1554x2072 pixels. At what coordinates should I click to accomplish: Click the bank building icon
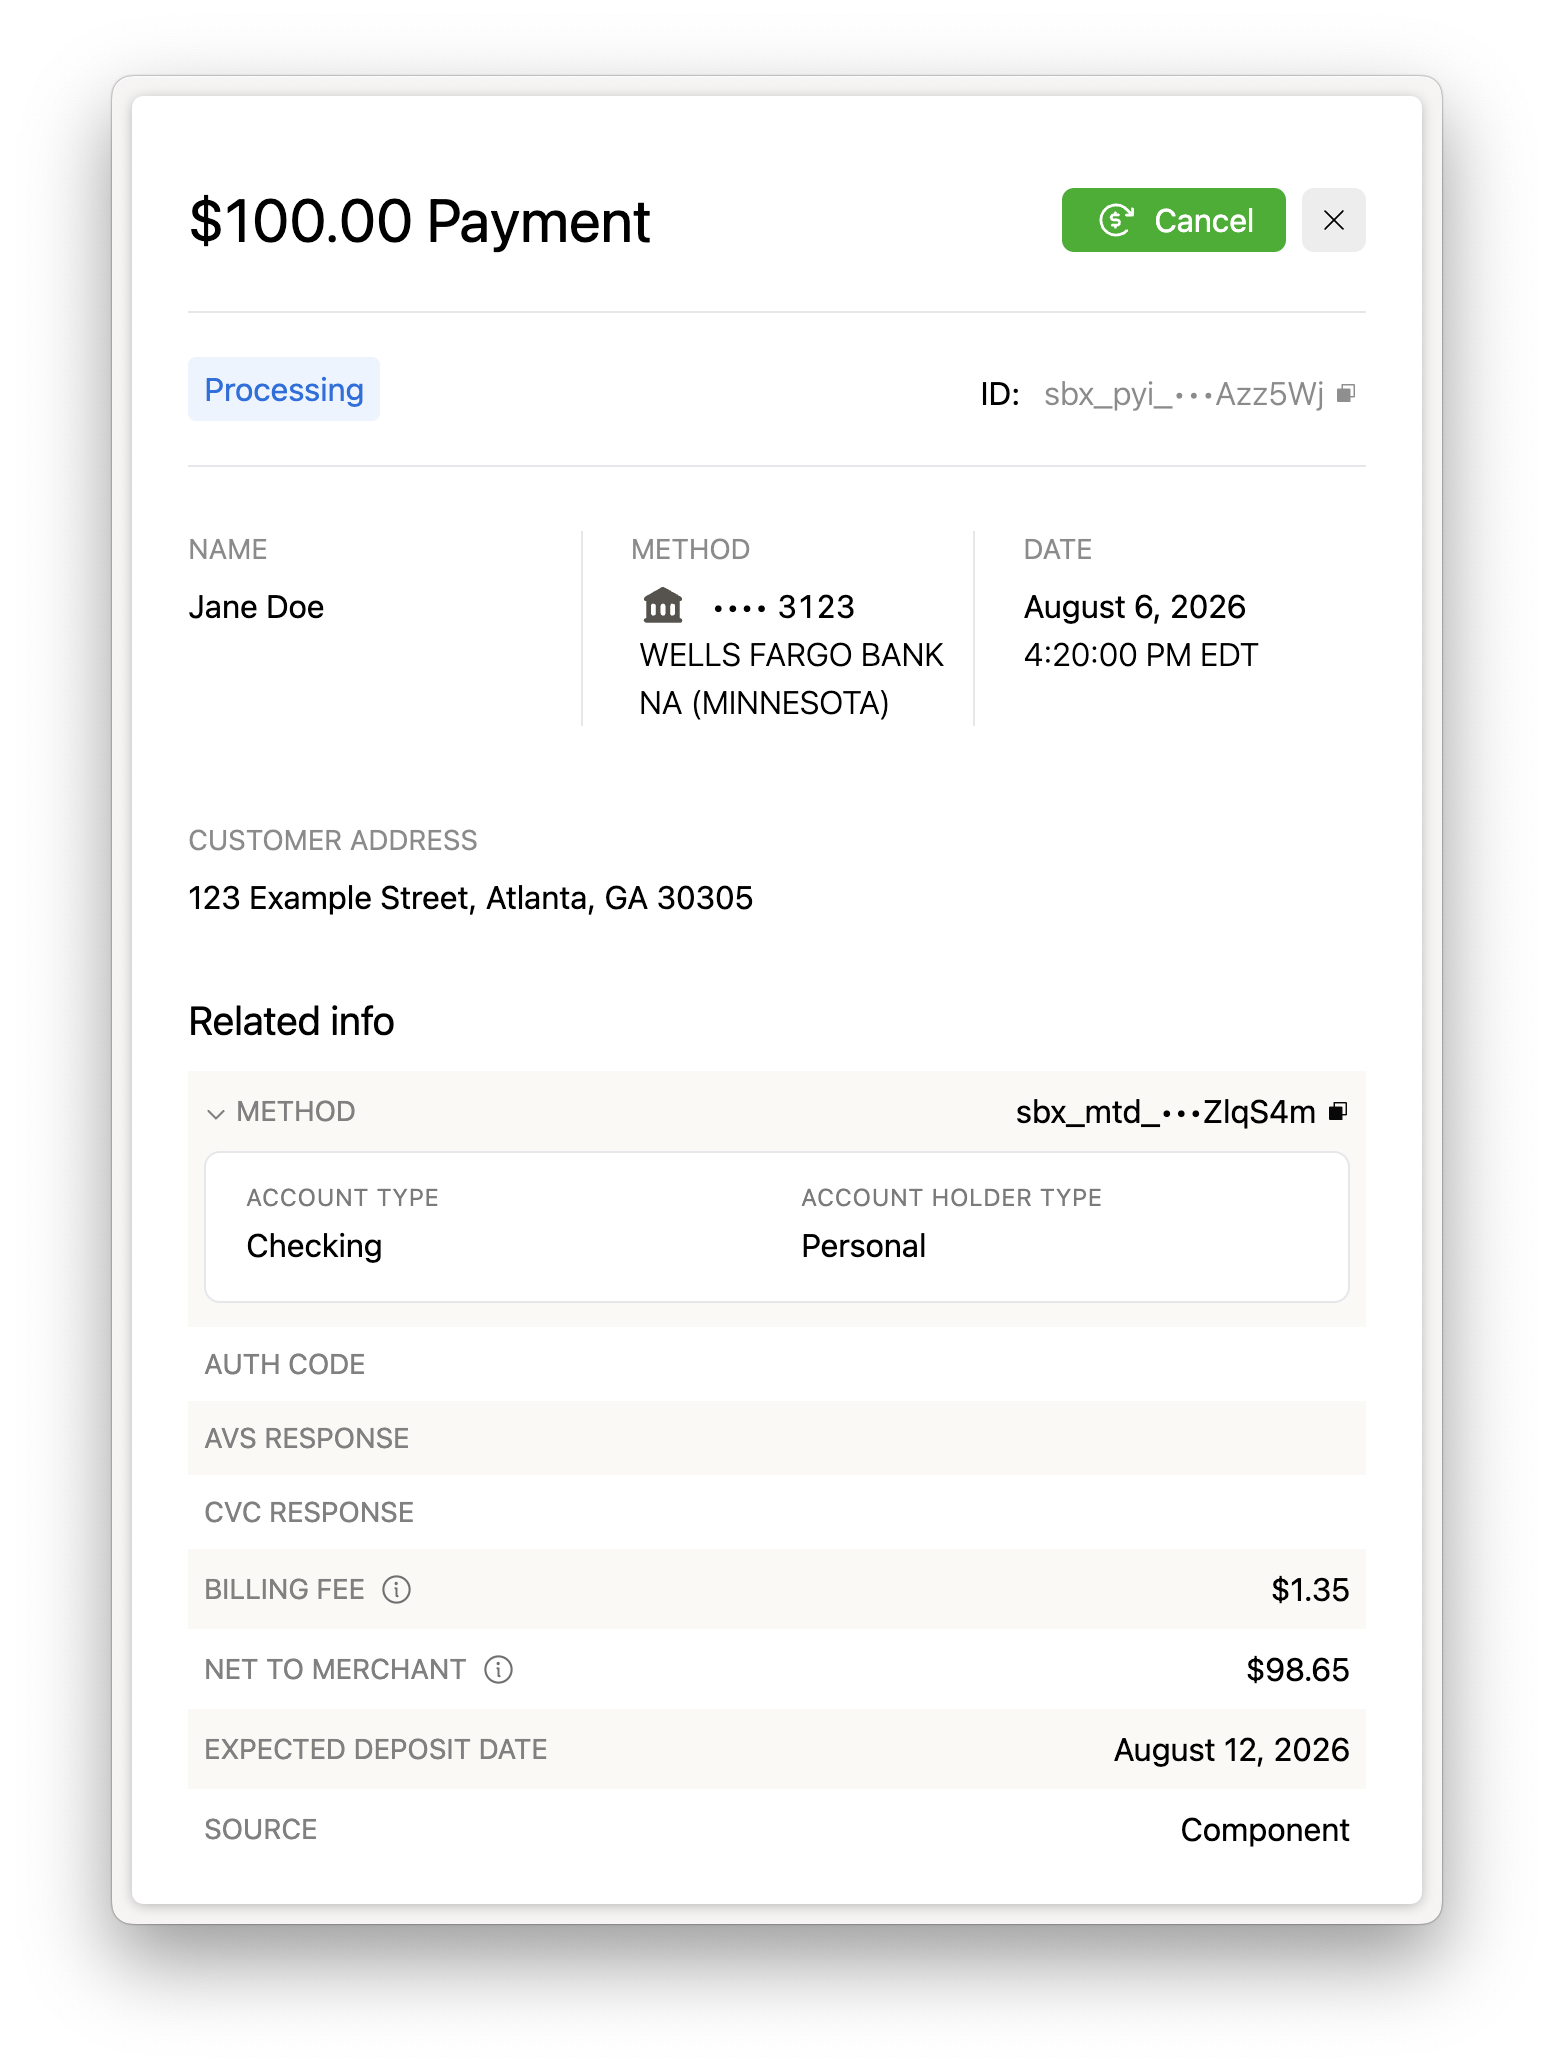click(x=662, y=606)
